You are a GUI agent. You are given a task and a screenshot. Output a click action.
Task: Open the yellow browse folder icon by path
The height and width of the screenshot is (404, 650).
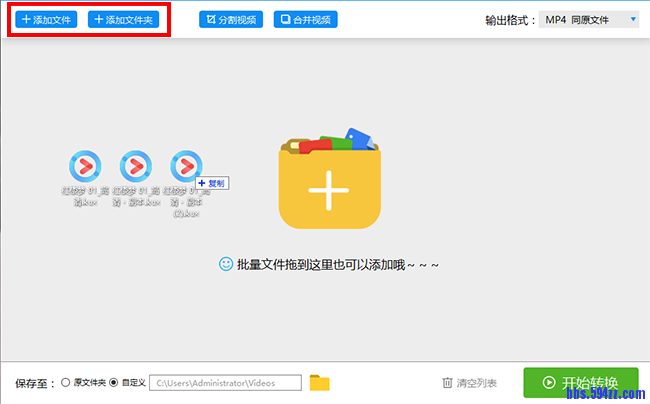(319, 382)
